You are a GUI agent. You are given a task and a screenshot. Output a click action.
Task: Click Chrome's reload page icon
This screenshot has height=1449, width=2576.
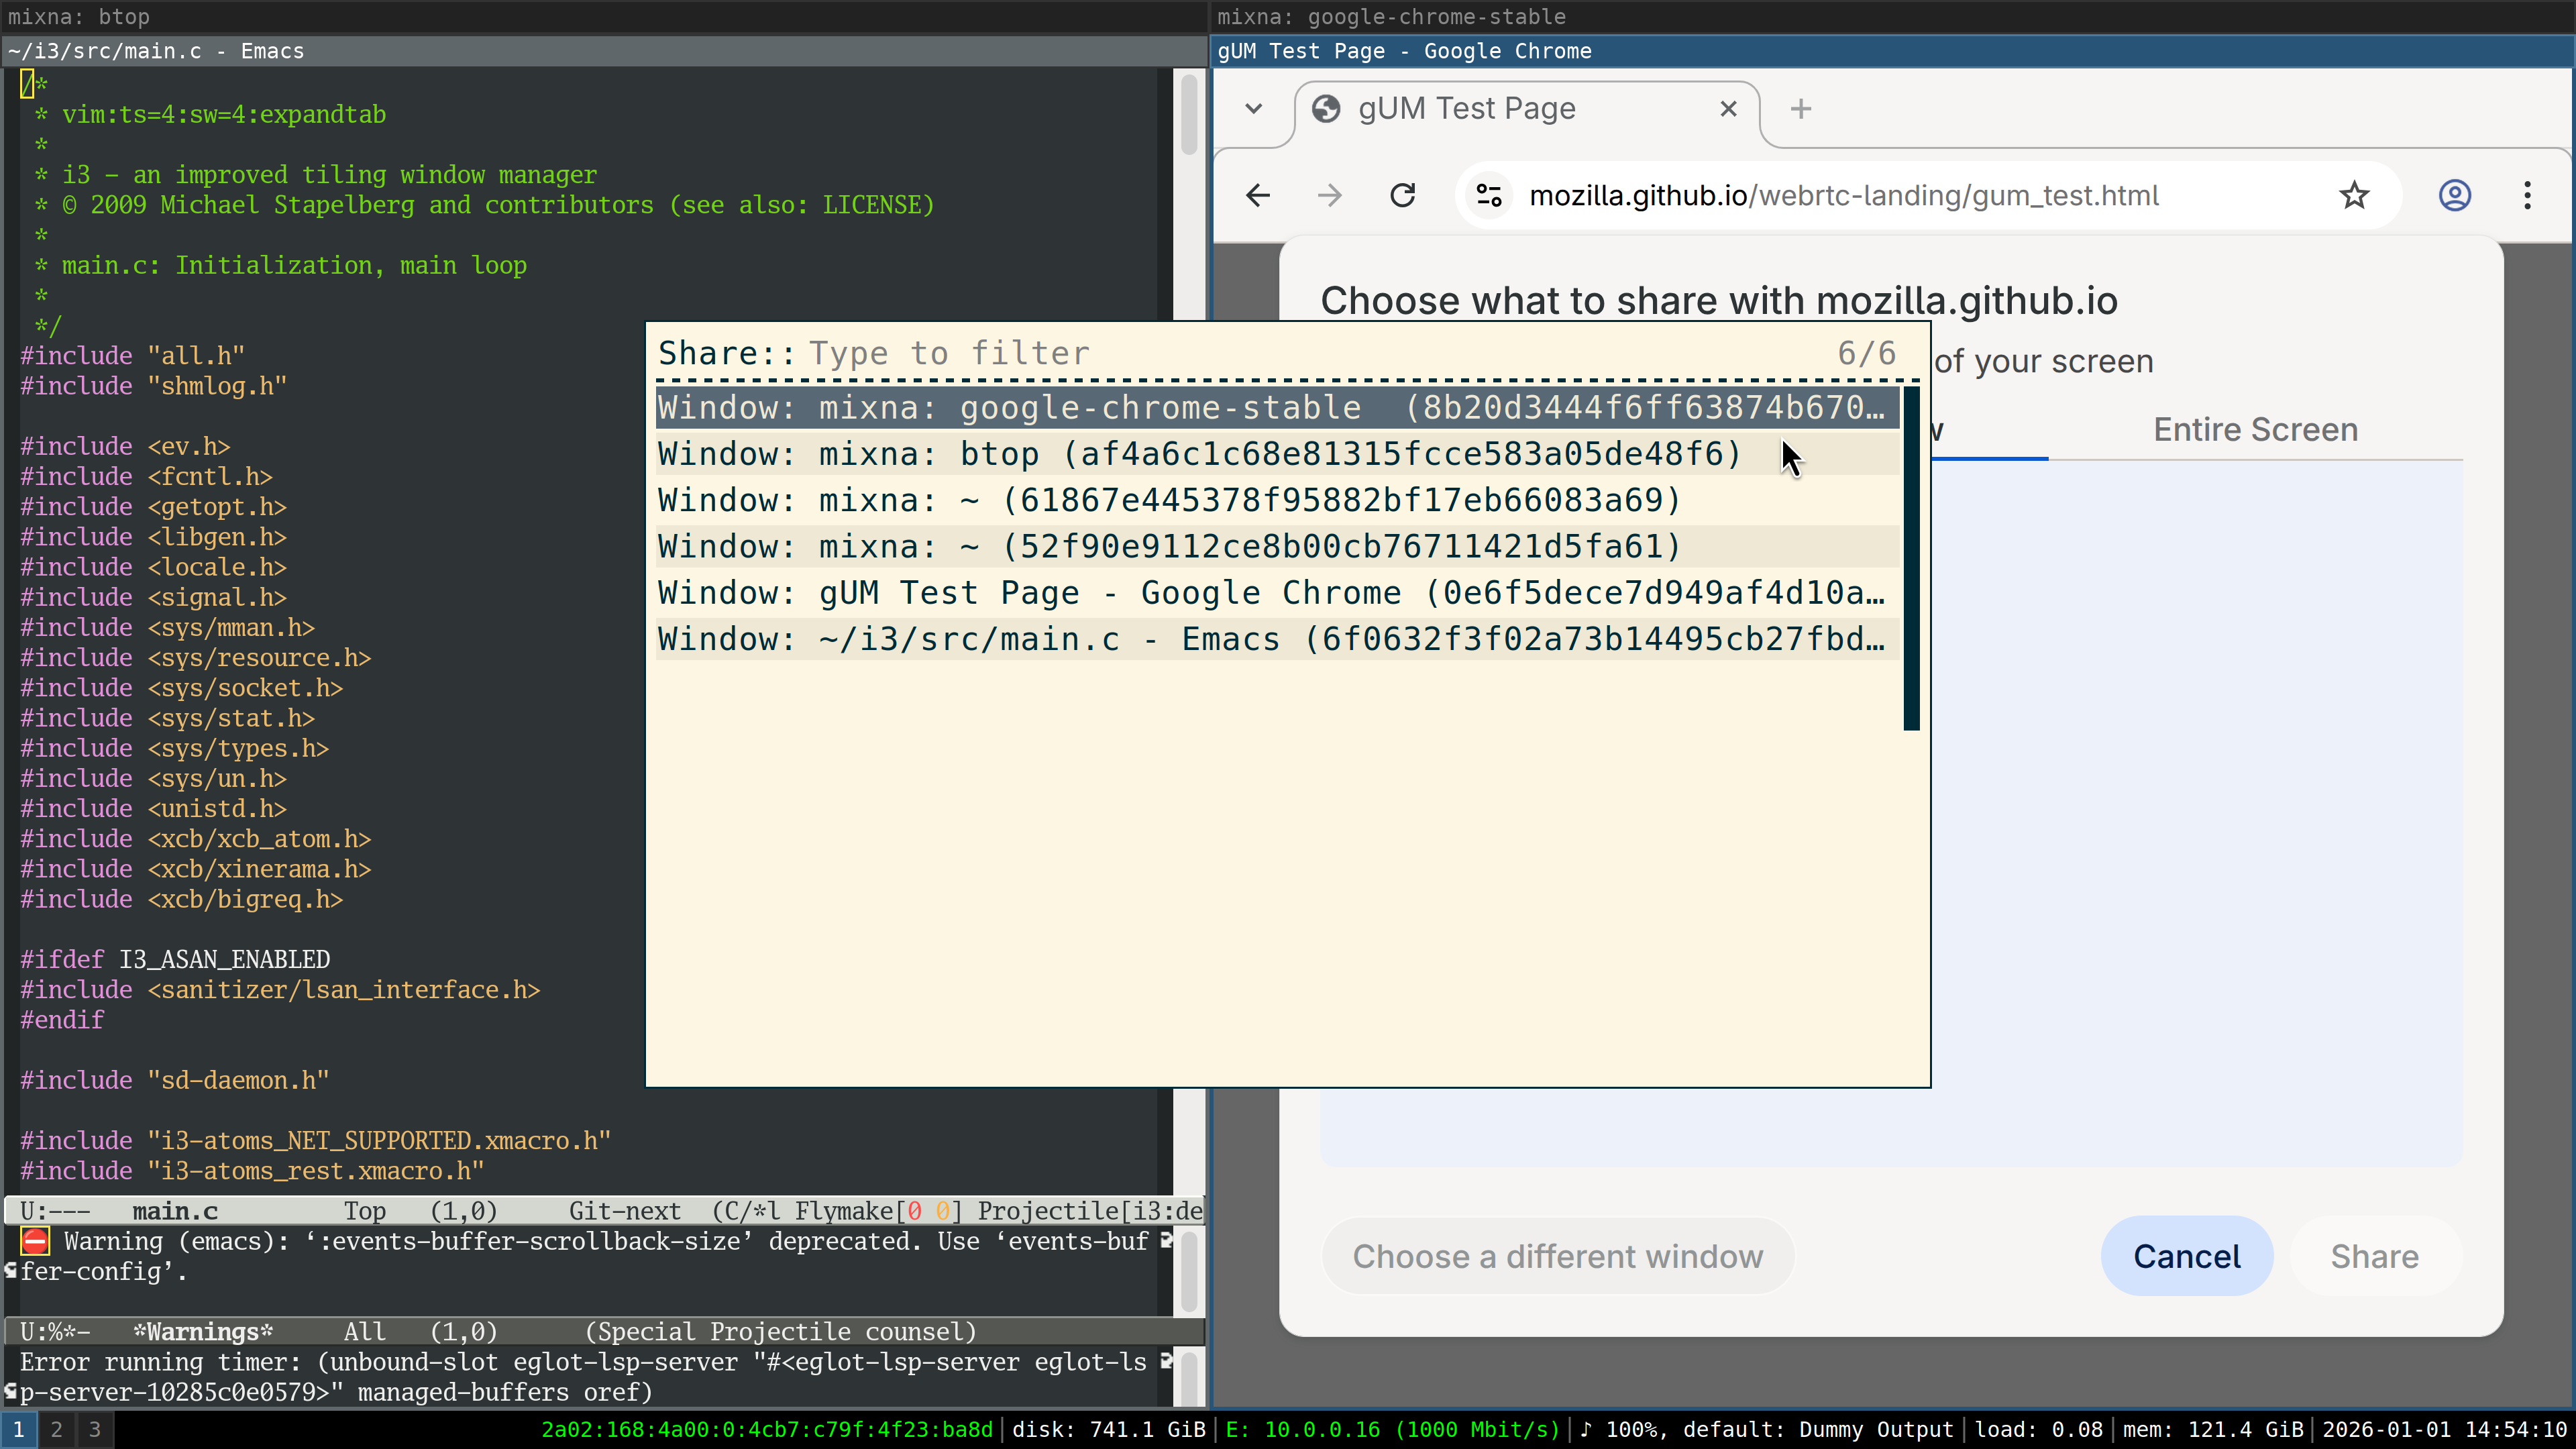pyautogui.click(x=1403, y=195)
